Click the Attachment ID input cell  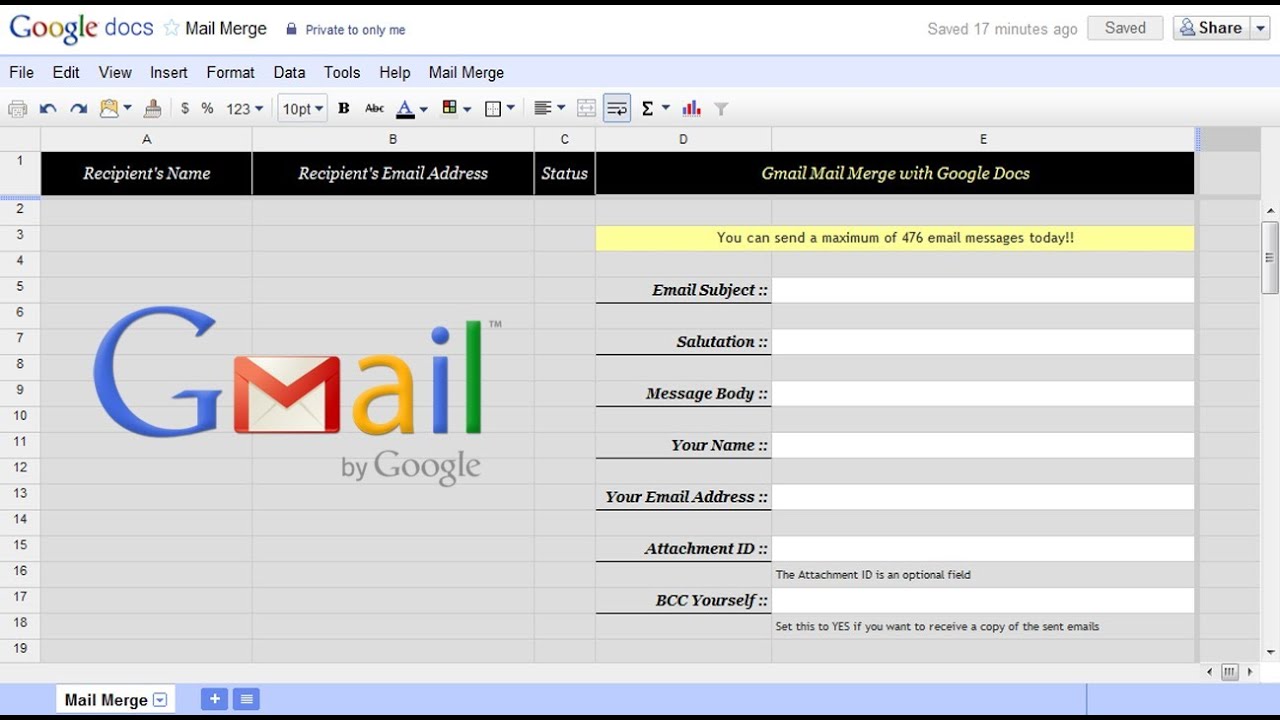tap(983, 548)
